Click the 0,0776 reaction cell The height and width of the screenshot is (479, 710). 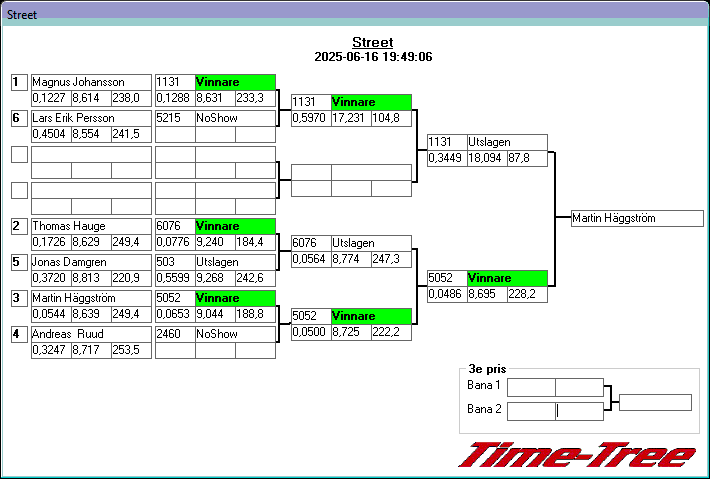tap(176, 242)
